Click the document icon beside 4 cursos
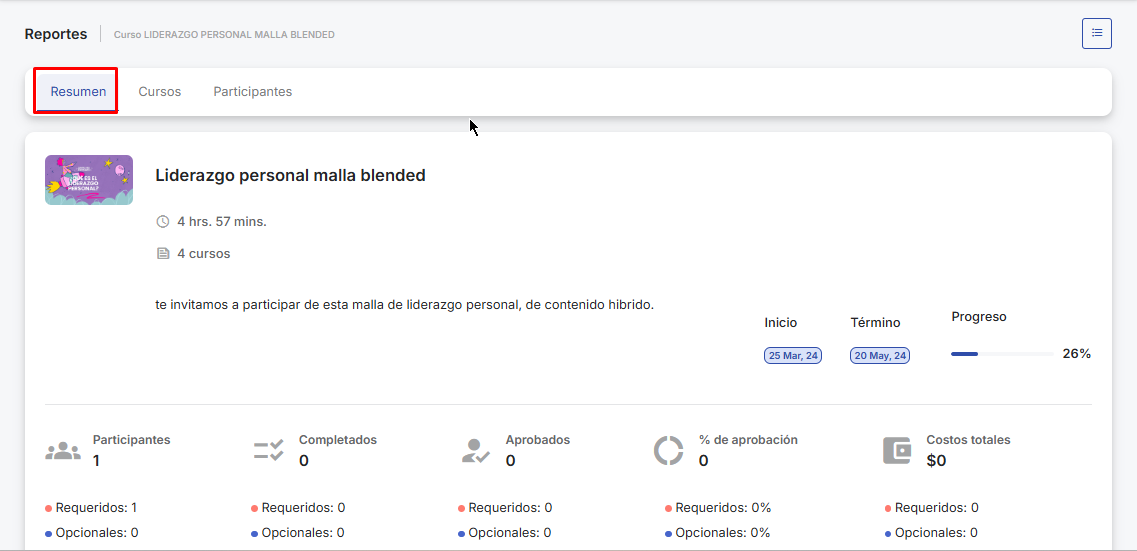Viewport: 1137px width, 551px height. tap(163, 254)
